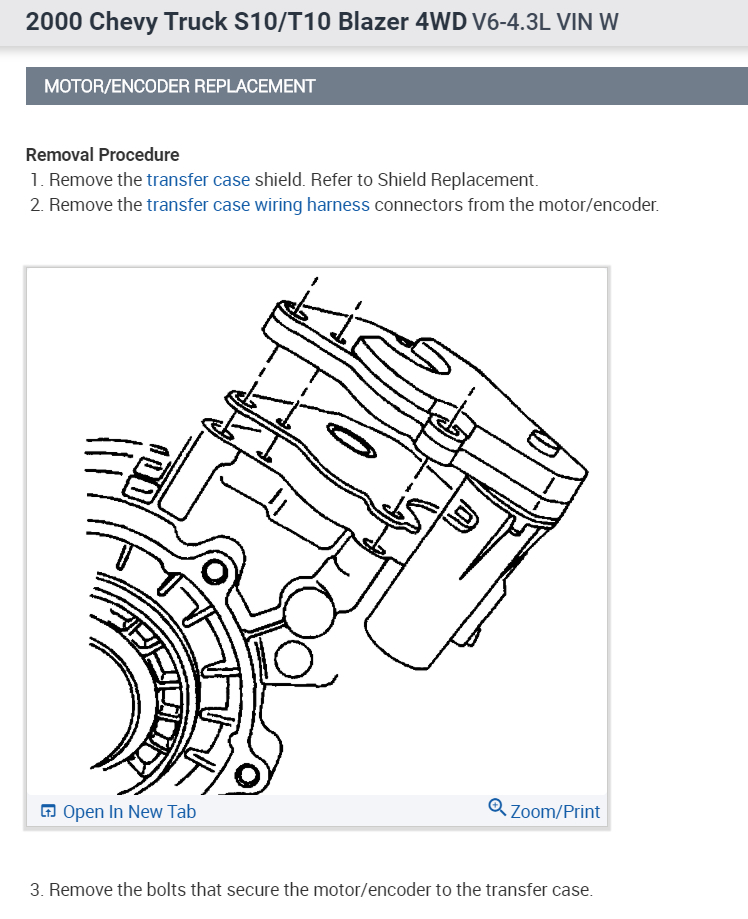Click step 3 about removing the bolts
Viewport: 748px width, 919px height.
coord(311,890)
